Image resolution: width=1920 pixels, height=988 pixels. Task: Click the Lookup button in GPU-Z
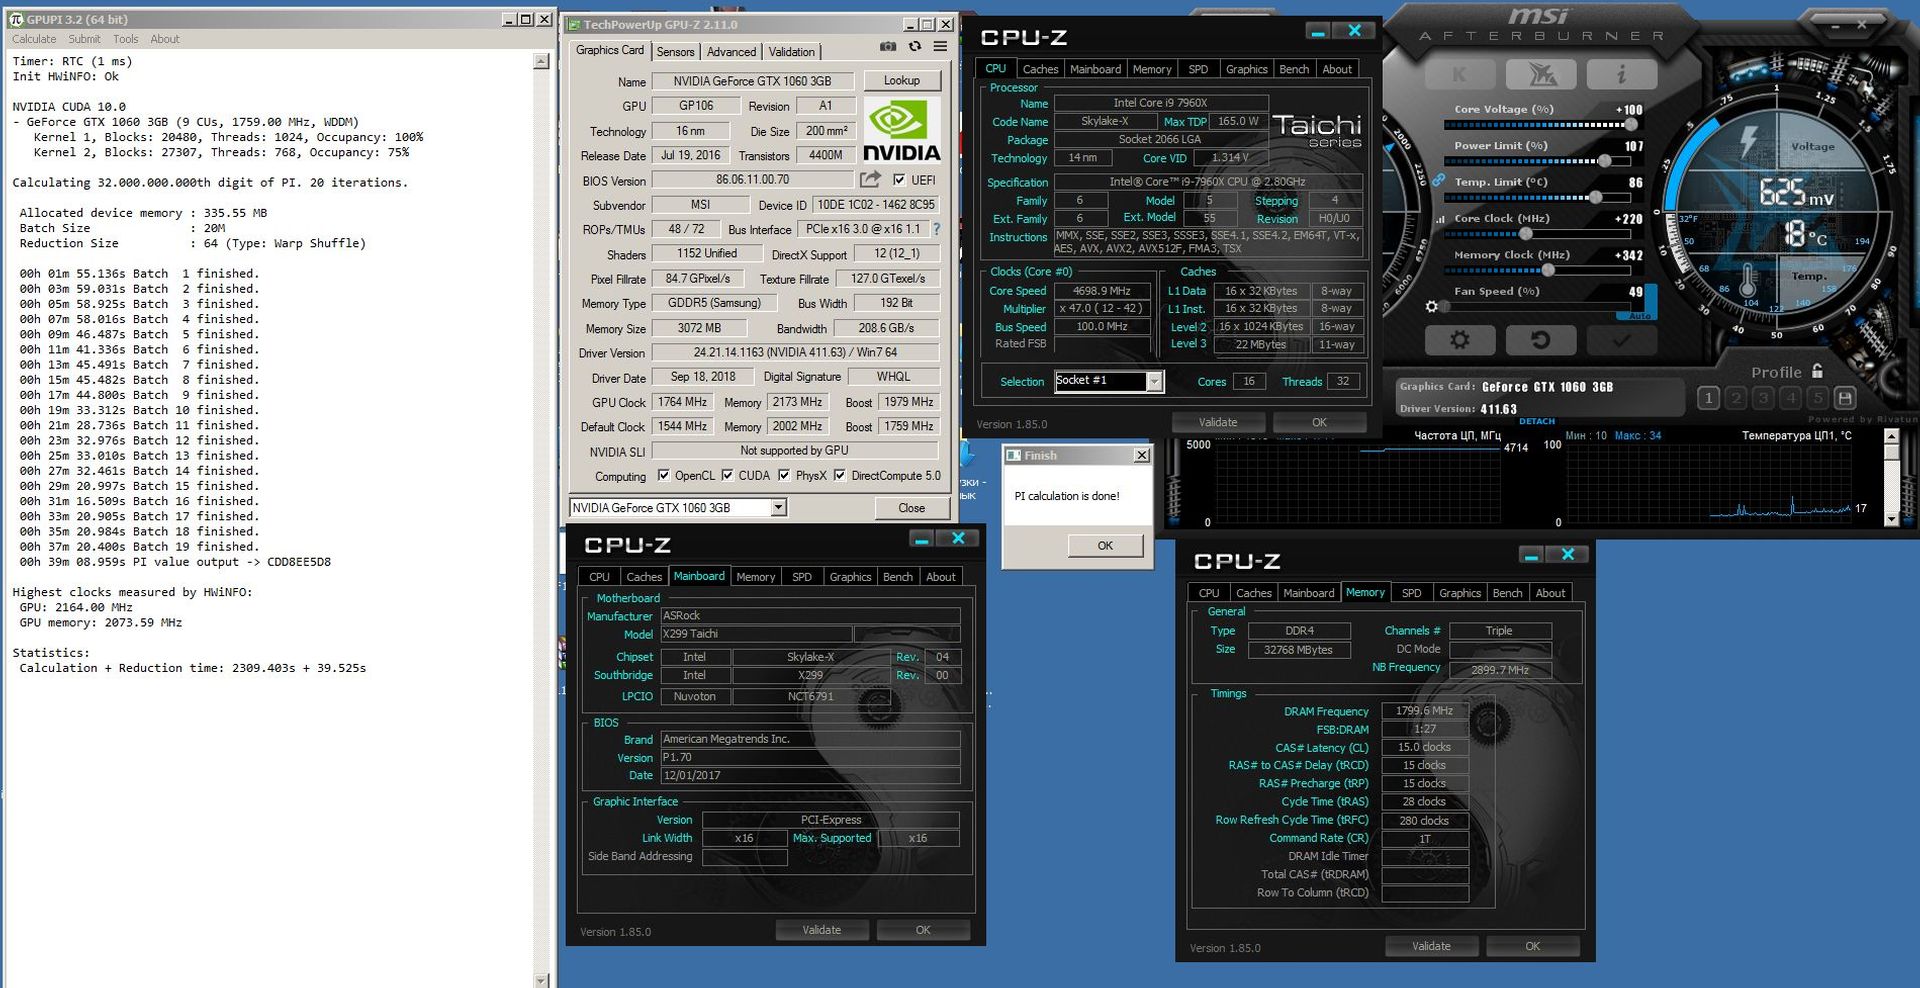902,80
